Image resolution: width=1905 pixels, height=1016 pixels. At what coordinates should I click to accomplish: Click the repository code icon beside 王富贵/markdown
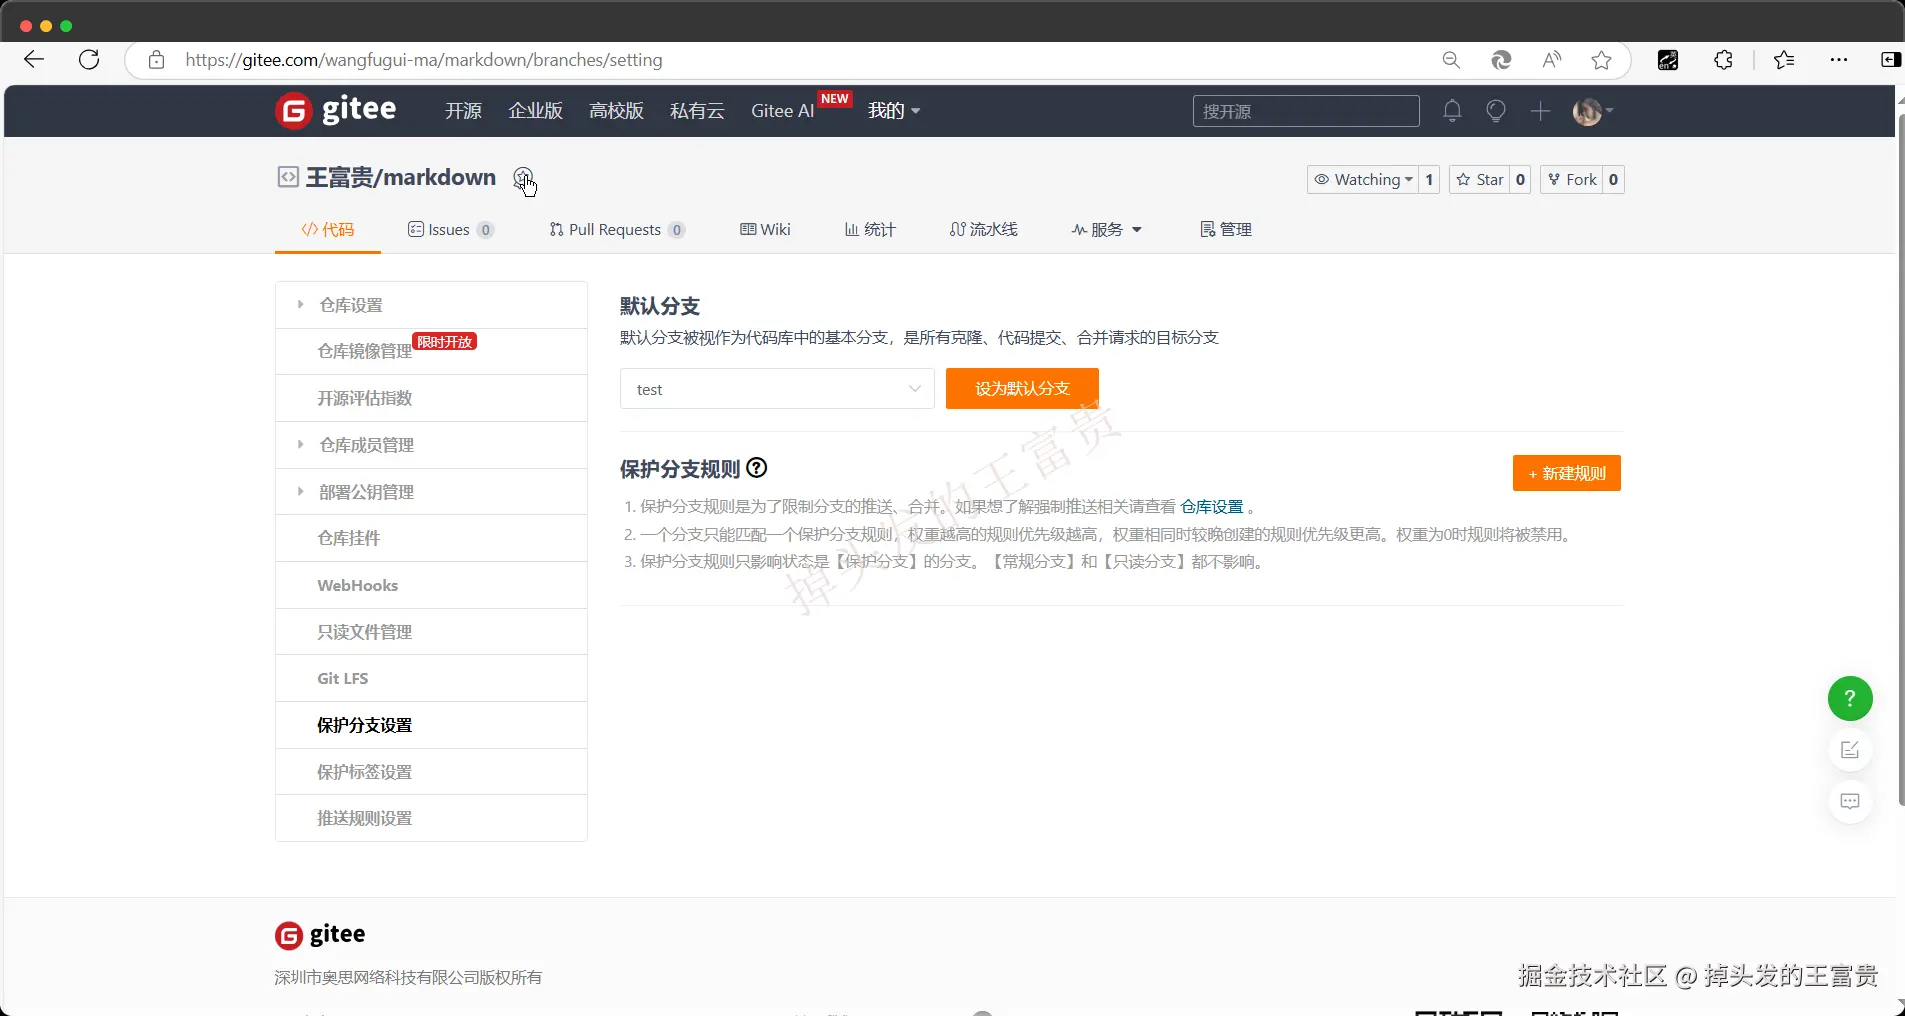point(288,177)
